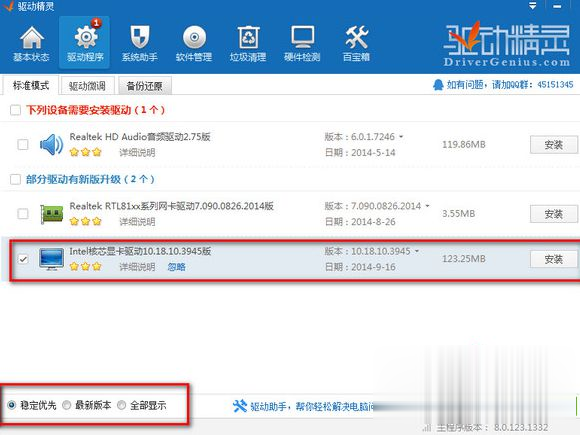Expand version dropdown for 7.090.0826.2014
The image size is (580, 435).
click(x=427, y=206)
